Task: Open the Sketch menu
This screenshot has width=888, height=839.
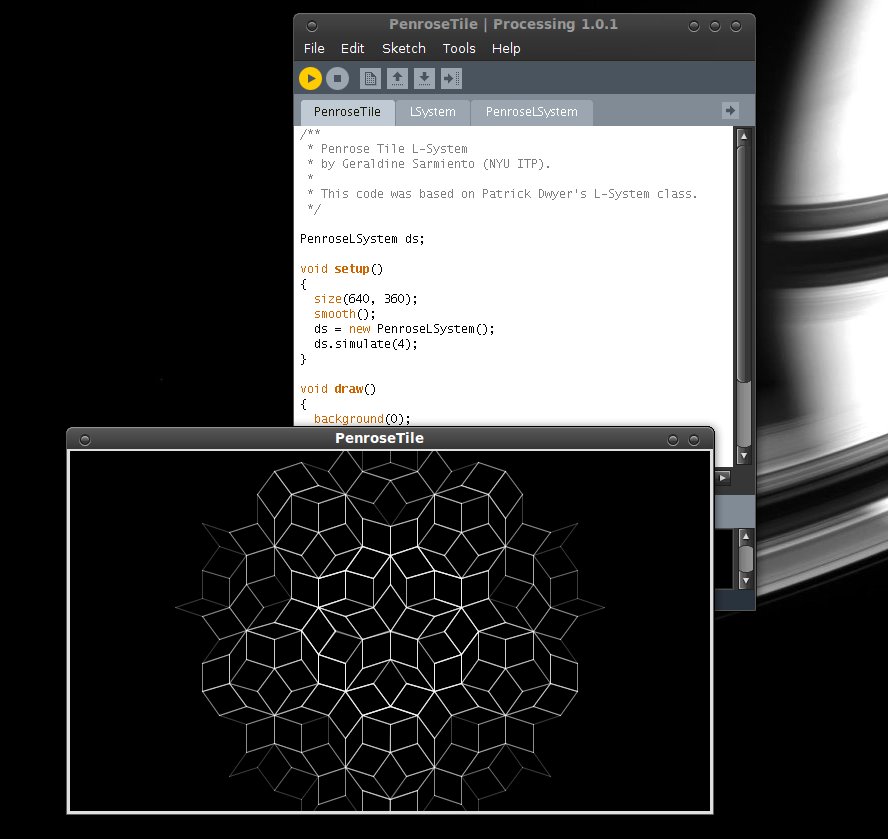Action: point(404,49)
